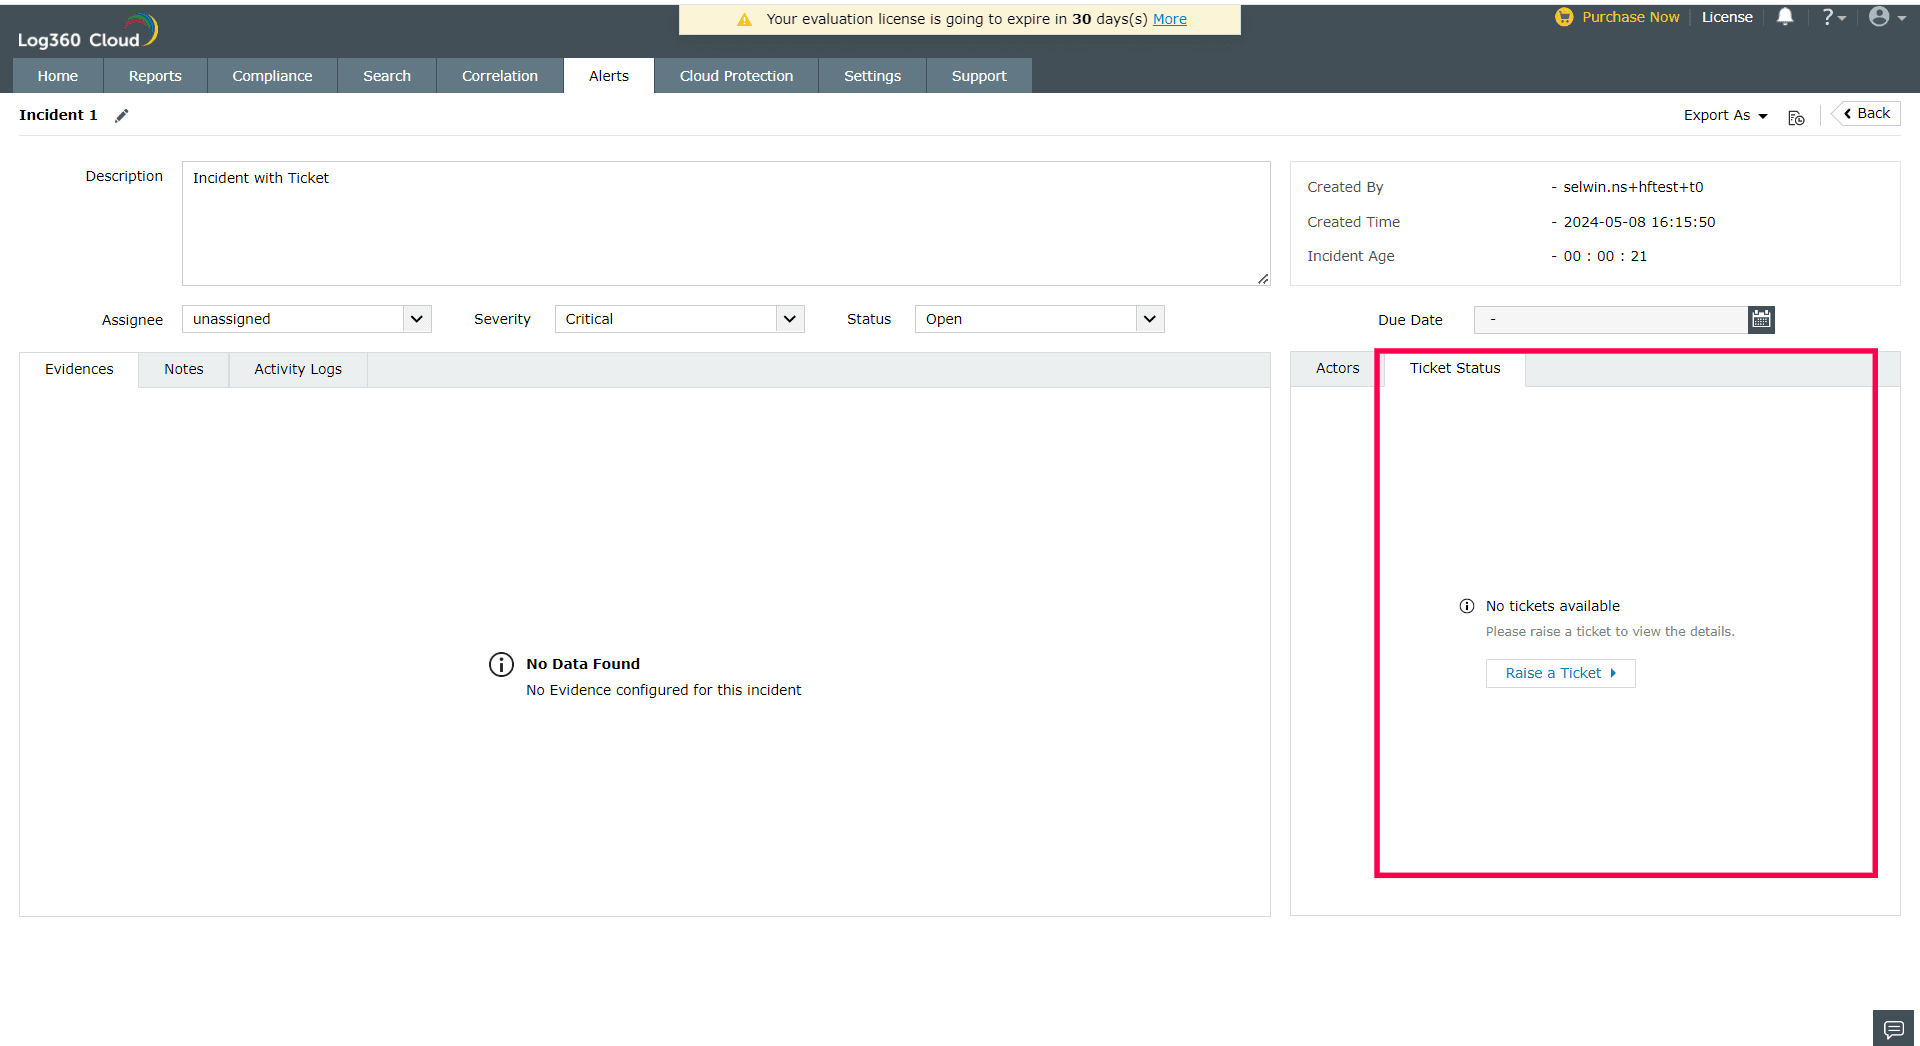Open the chat support bubble icon
The width and height of the screenshot is (1920, 1046).
[1892, 1028]
